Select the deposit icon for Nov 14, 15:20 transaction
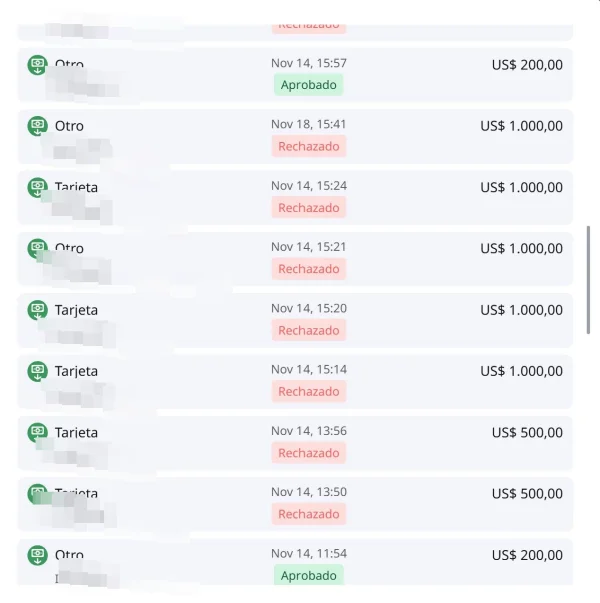600x603 pixels. pyautogui.click(x=37, y=310)
